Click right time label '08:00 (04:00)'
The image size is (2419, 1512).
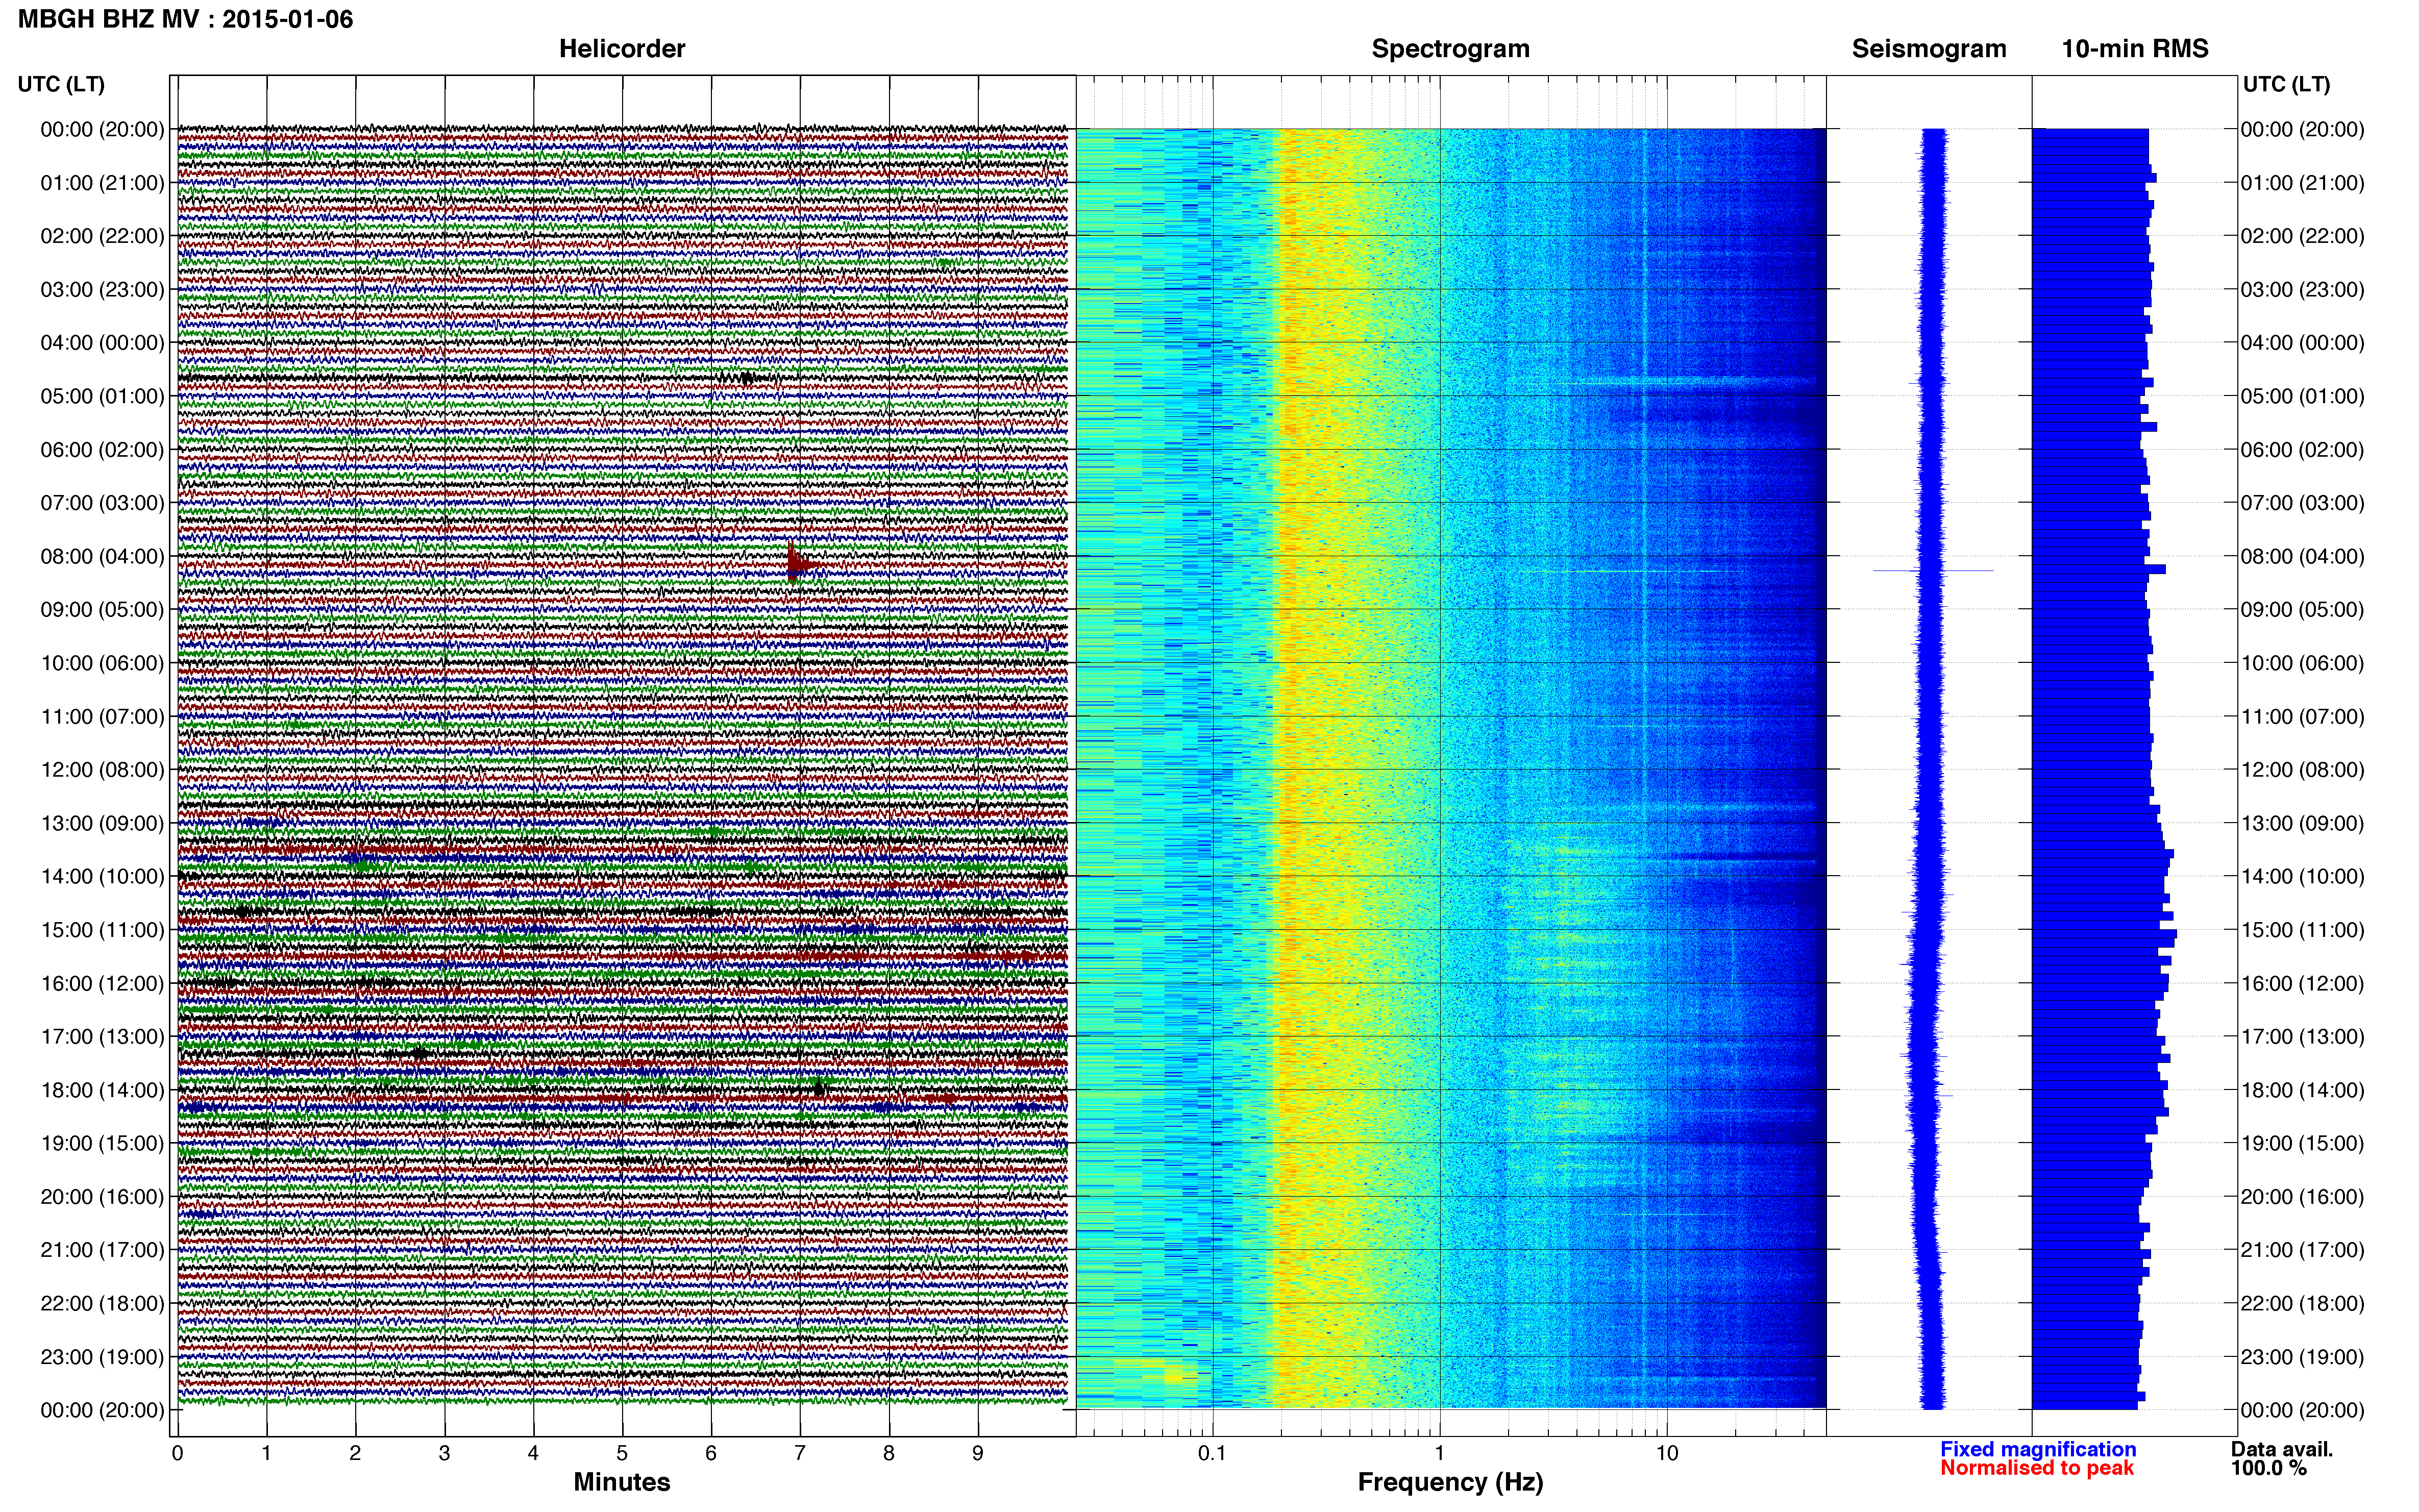coord(2302,556)
